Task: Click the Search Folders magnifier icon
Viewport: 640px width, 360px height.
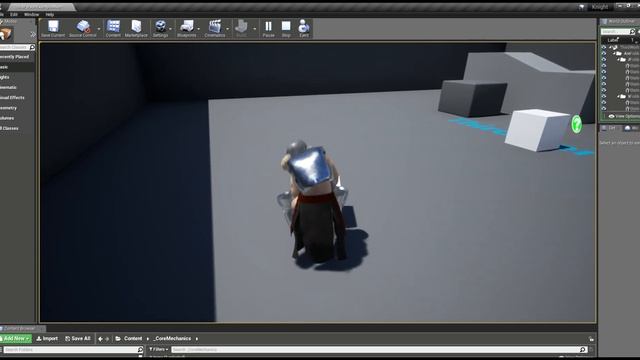Action: [140, 350]
